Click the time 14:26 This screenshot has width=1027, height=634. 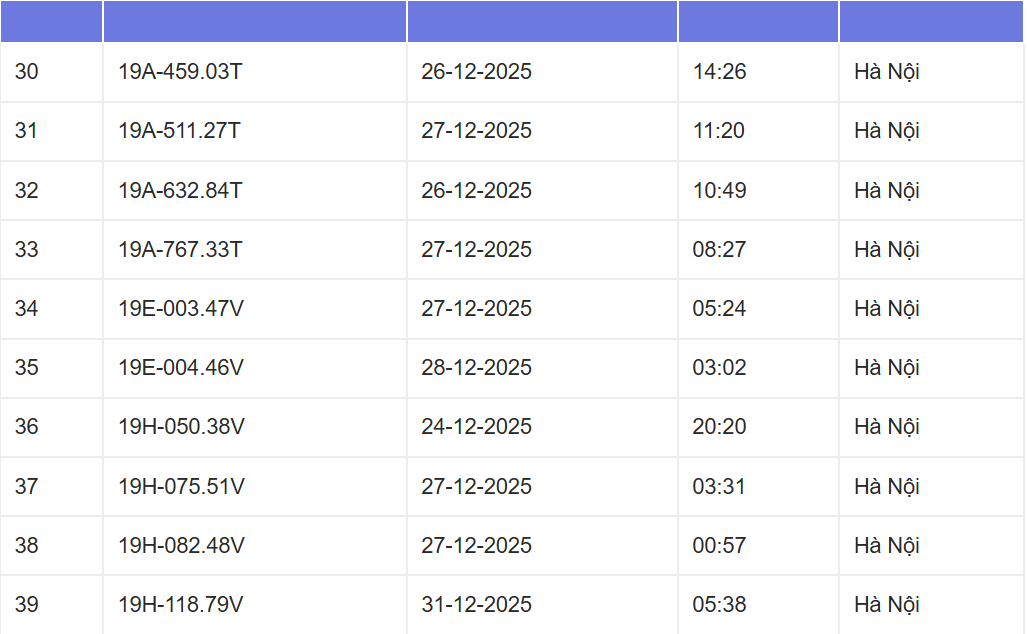719,72
